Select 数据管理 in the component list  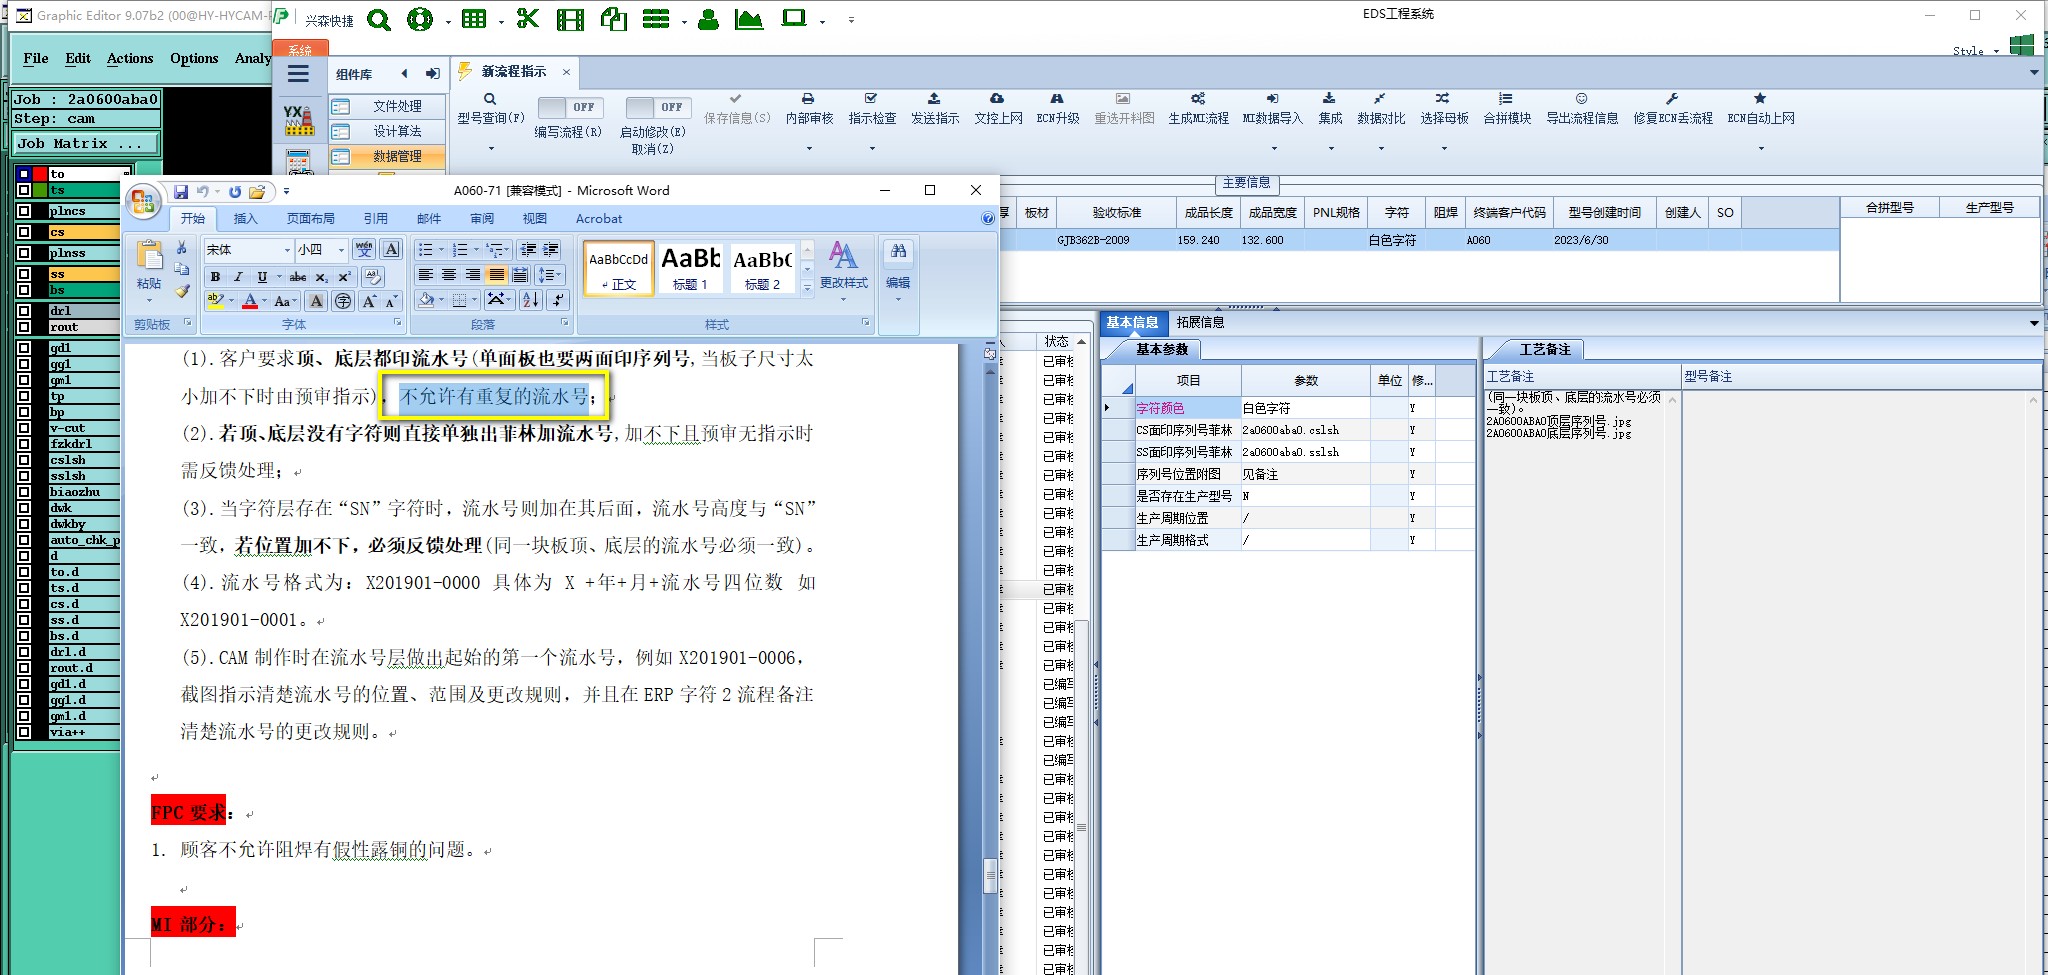(388, 157)
